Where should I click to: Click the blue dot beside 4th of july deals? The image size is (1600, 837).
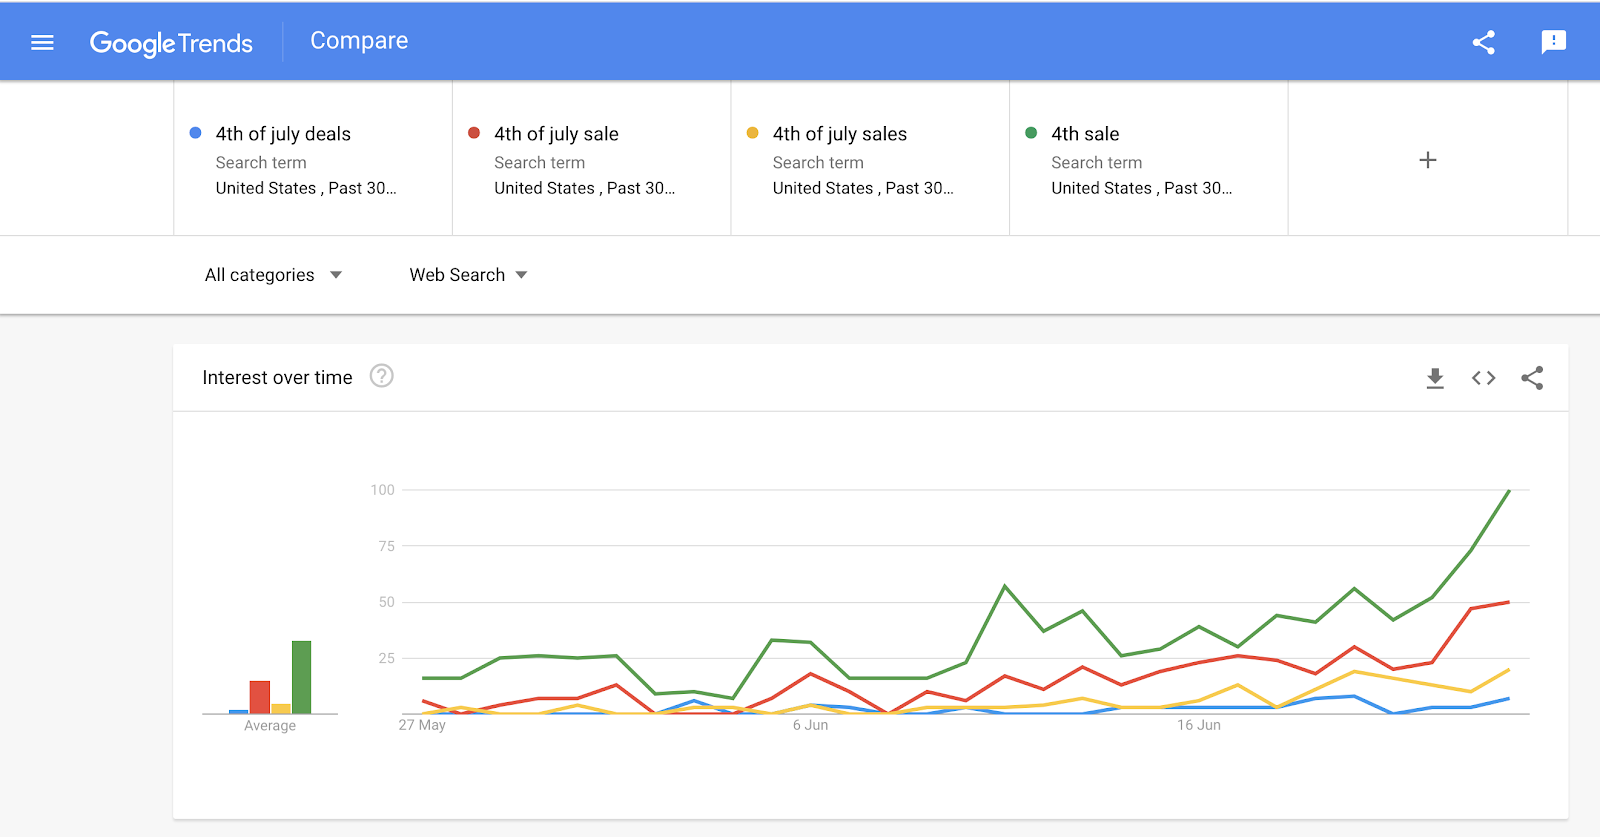click(x=196, y=133)
